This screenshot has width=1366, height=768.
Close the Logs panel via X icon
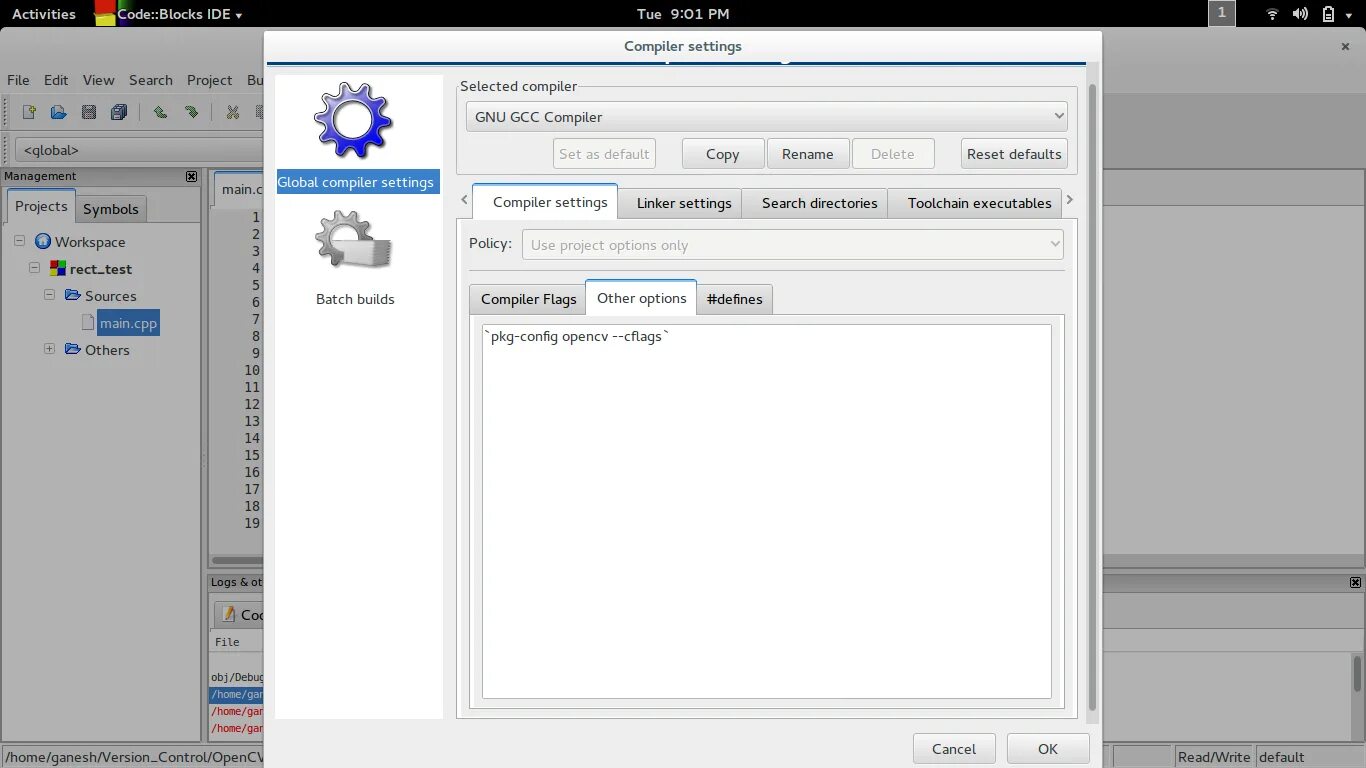(1355, 582)
